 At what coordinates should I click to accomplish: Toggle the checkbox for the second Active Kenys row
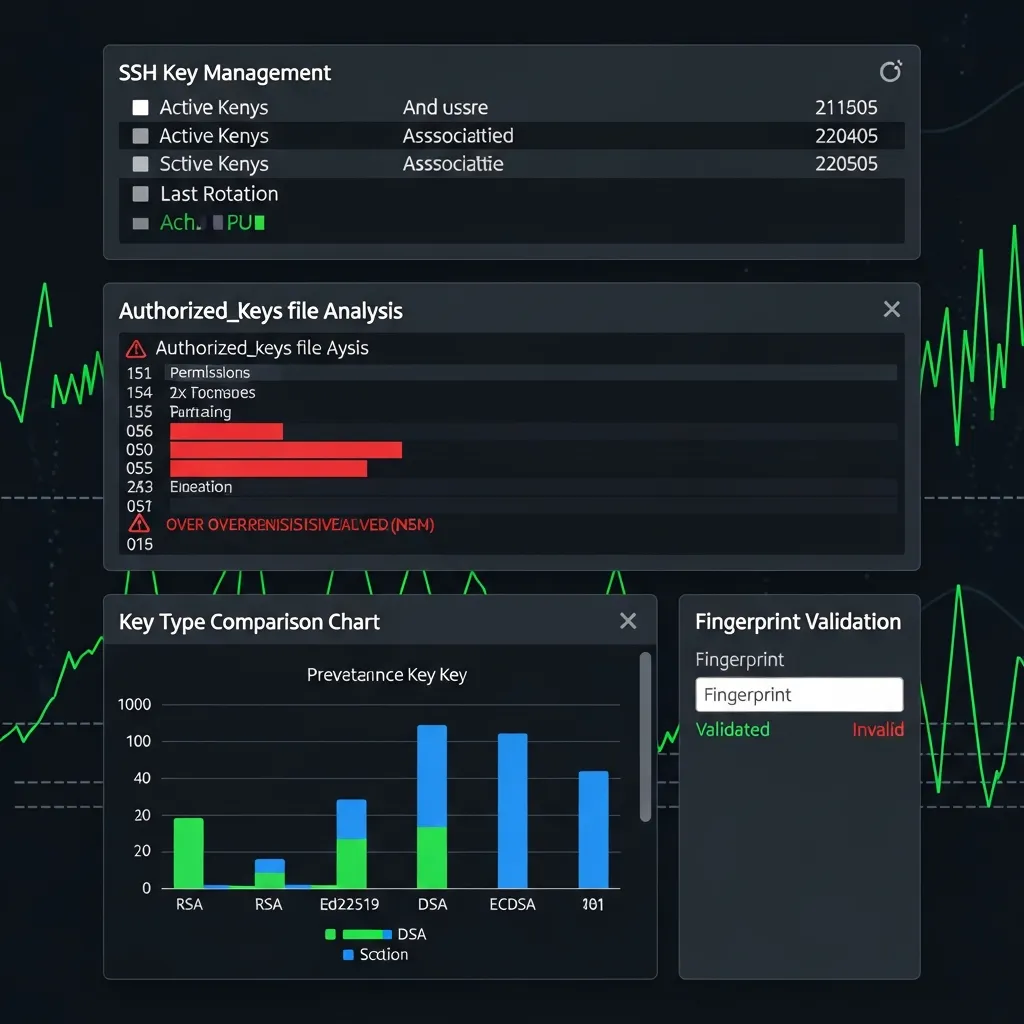140,136
